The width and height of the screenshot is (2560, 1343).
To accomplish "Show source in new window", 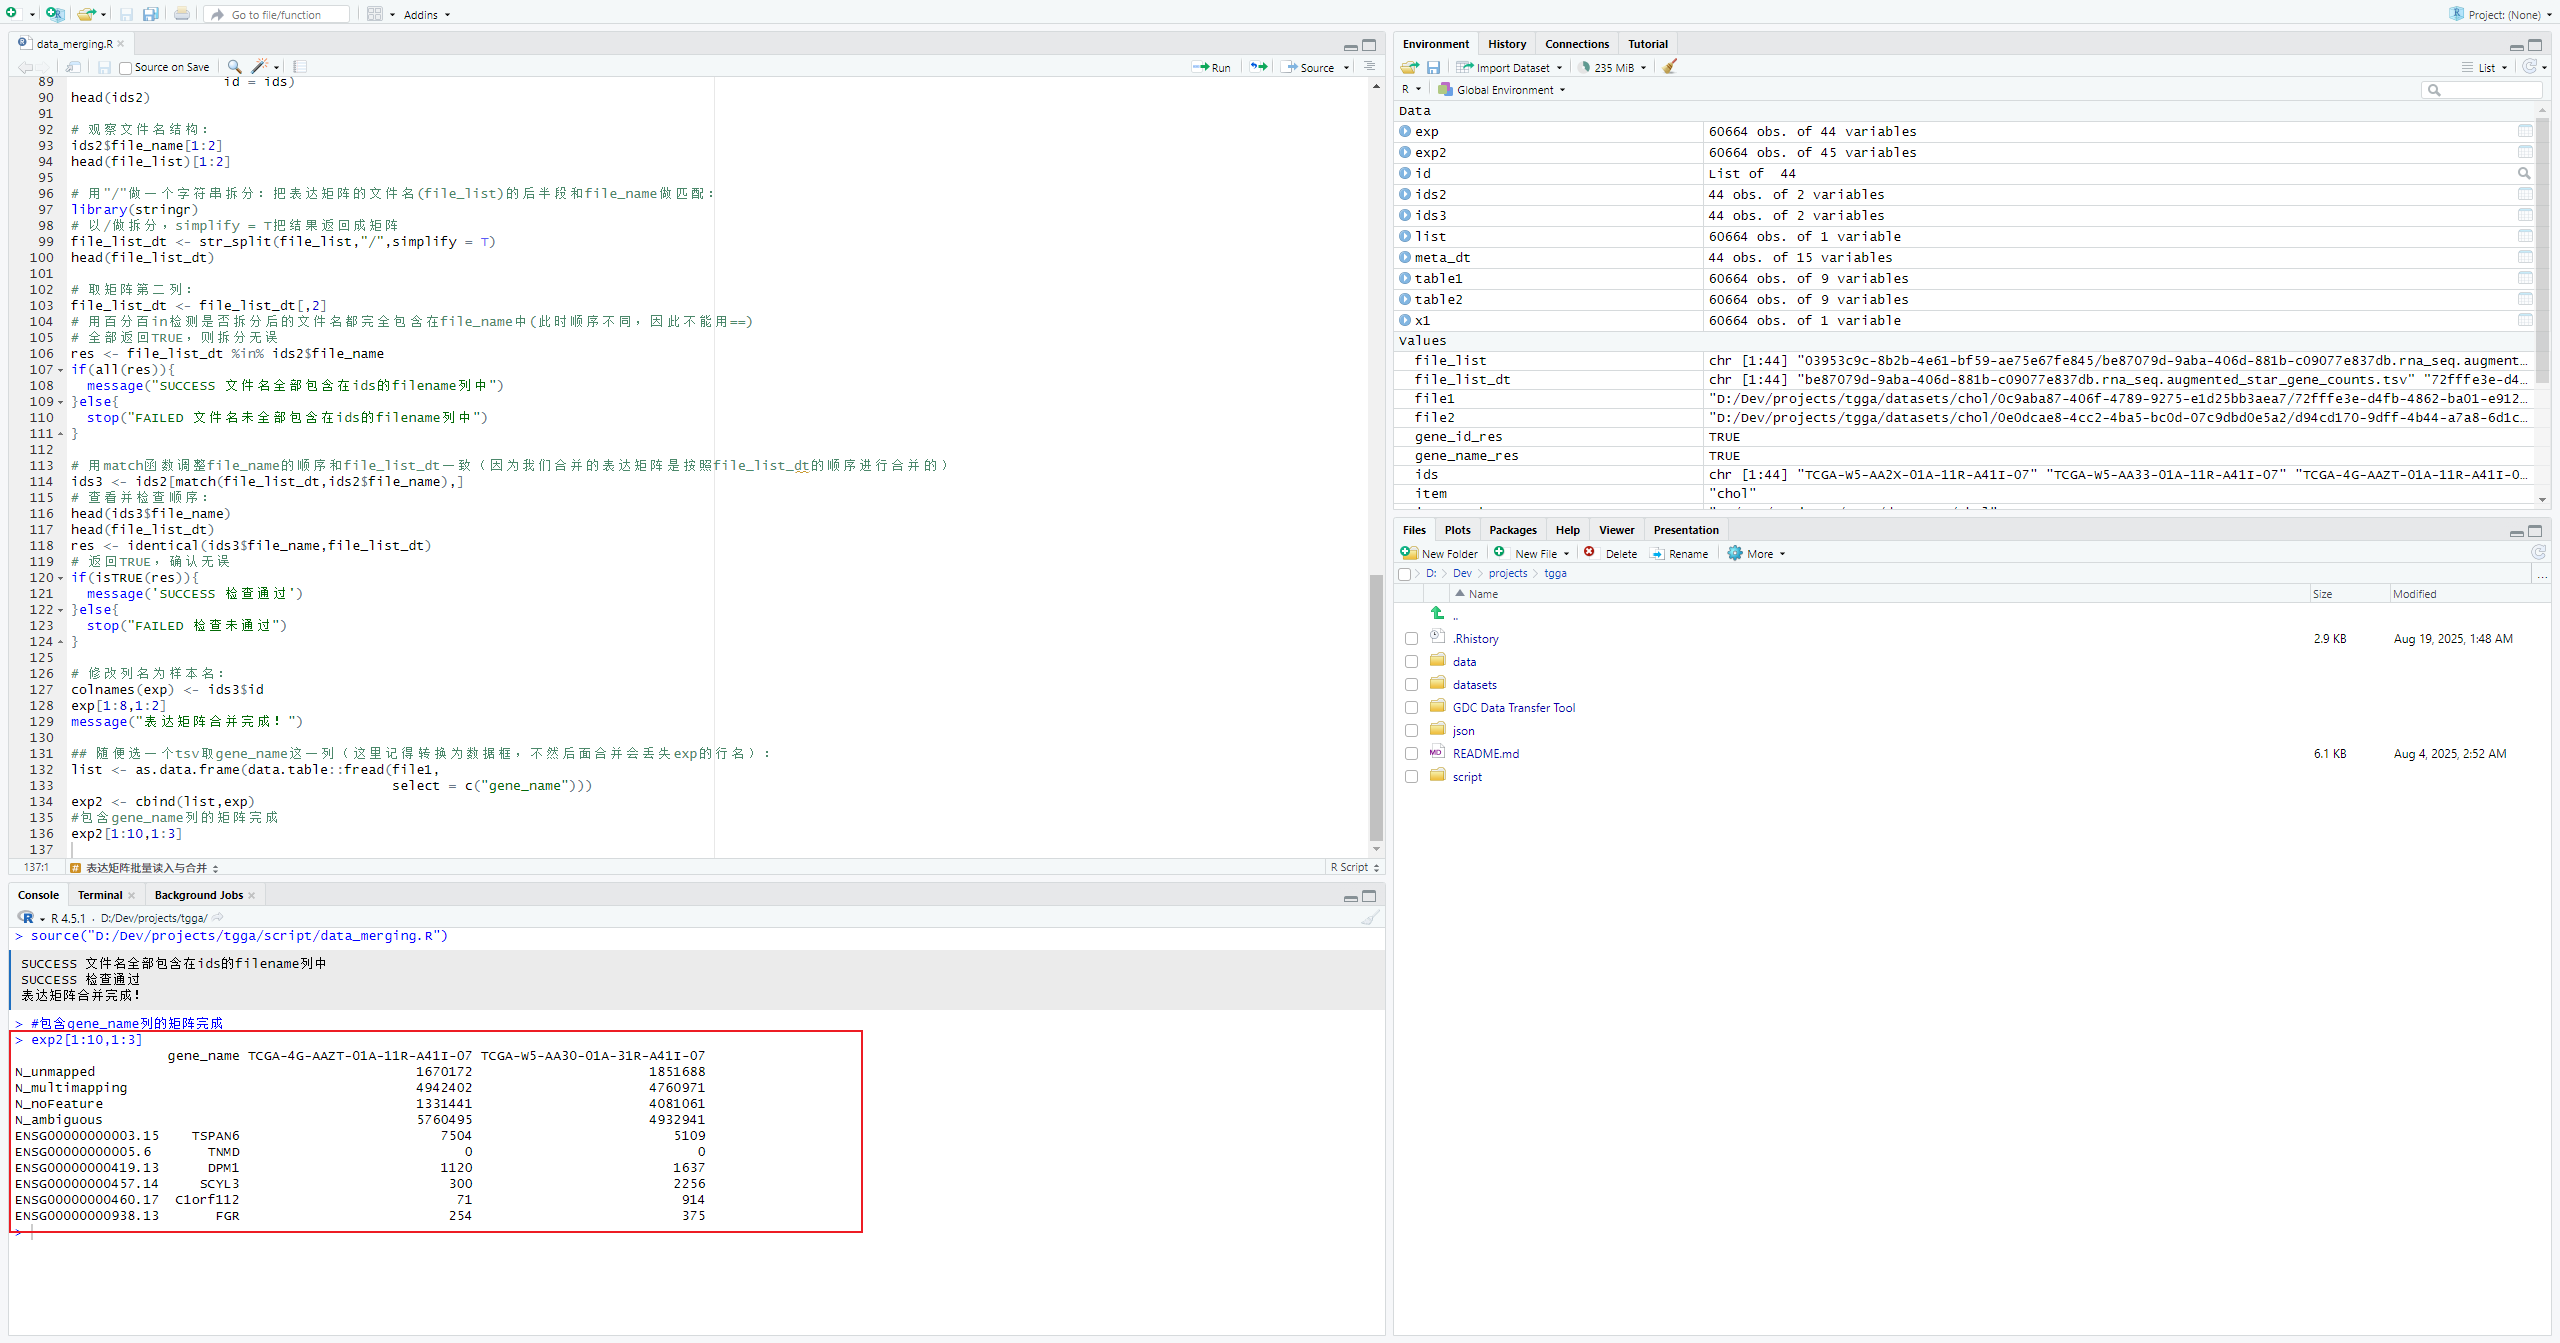I will 73,67.
